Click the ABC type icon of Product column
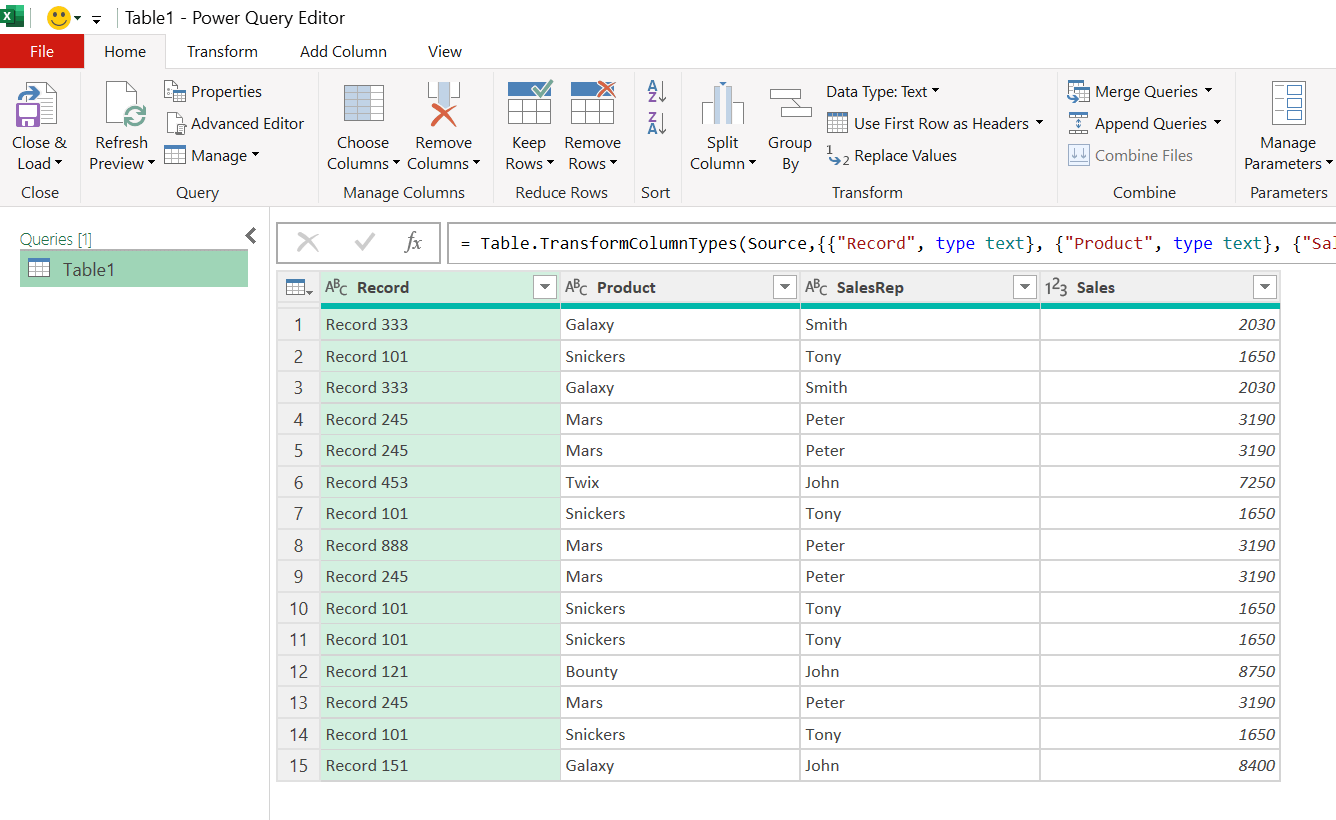The height and width of the screenshot is (820, 1336). 577,288
